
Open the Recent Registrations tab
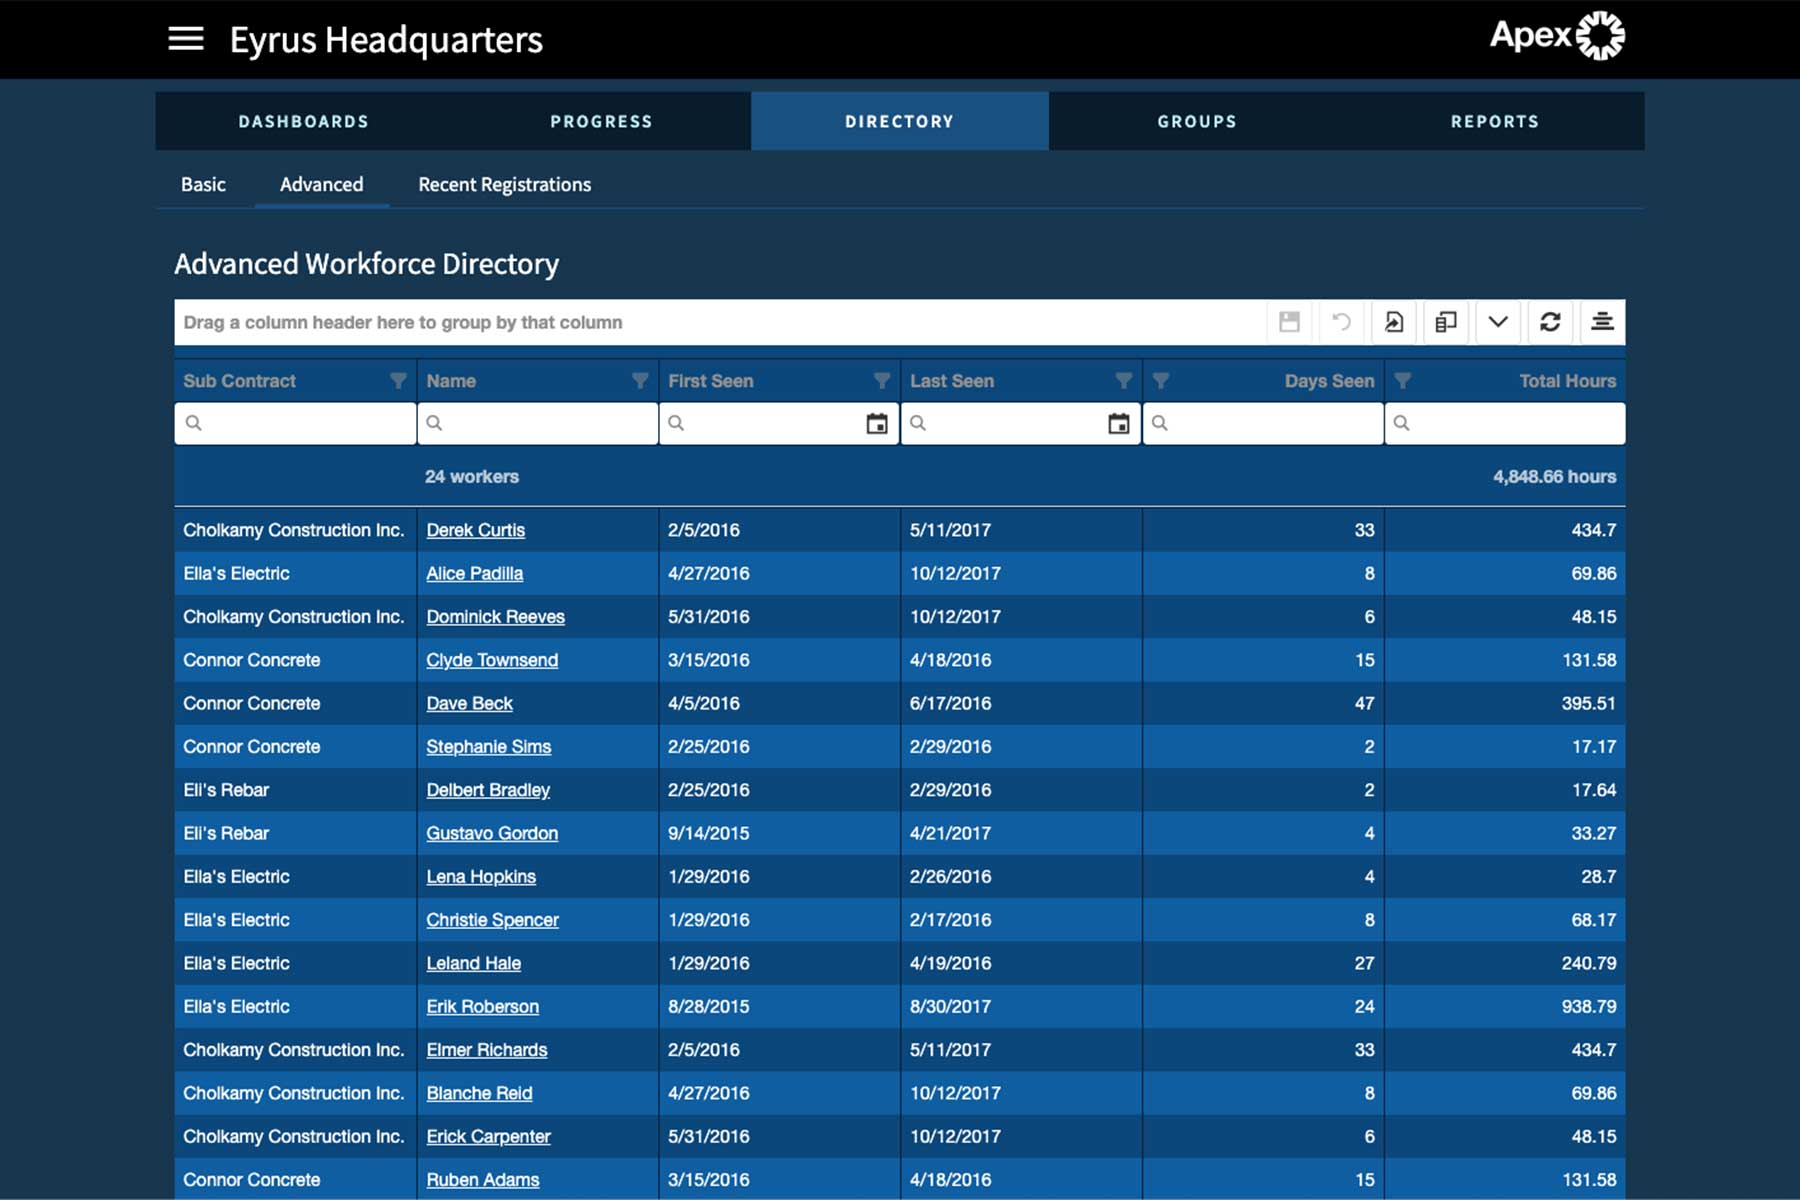click(504, 184)
